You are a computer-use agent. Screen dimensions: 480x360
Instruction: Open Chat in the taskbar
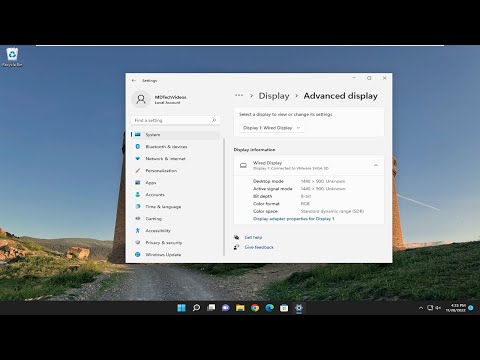(x=226, y=308)
